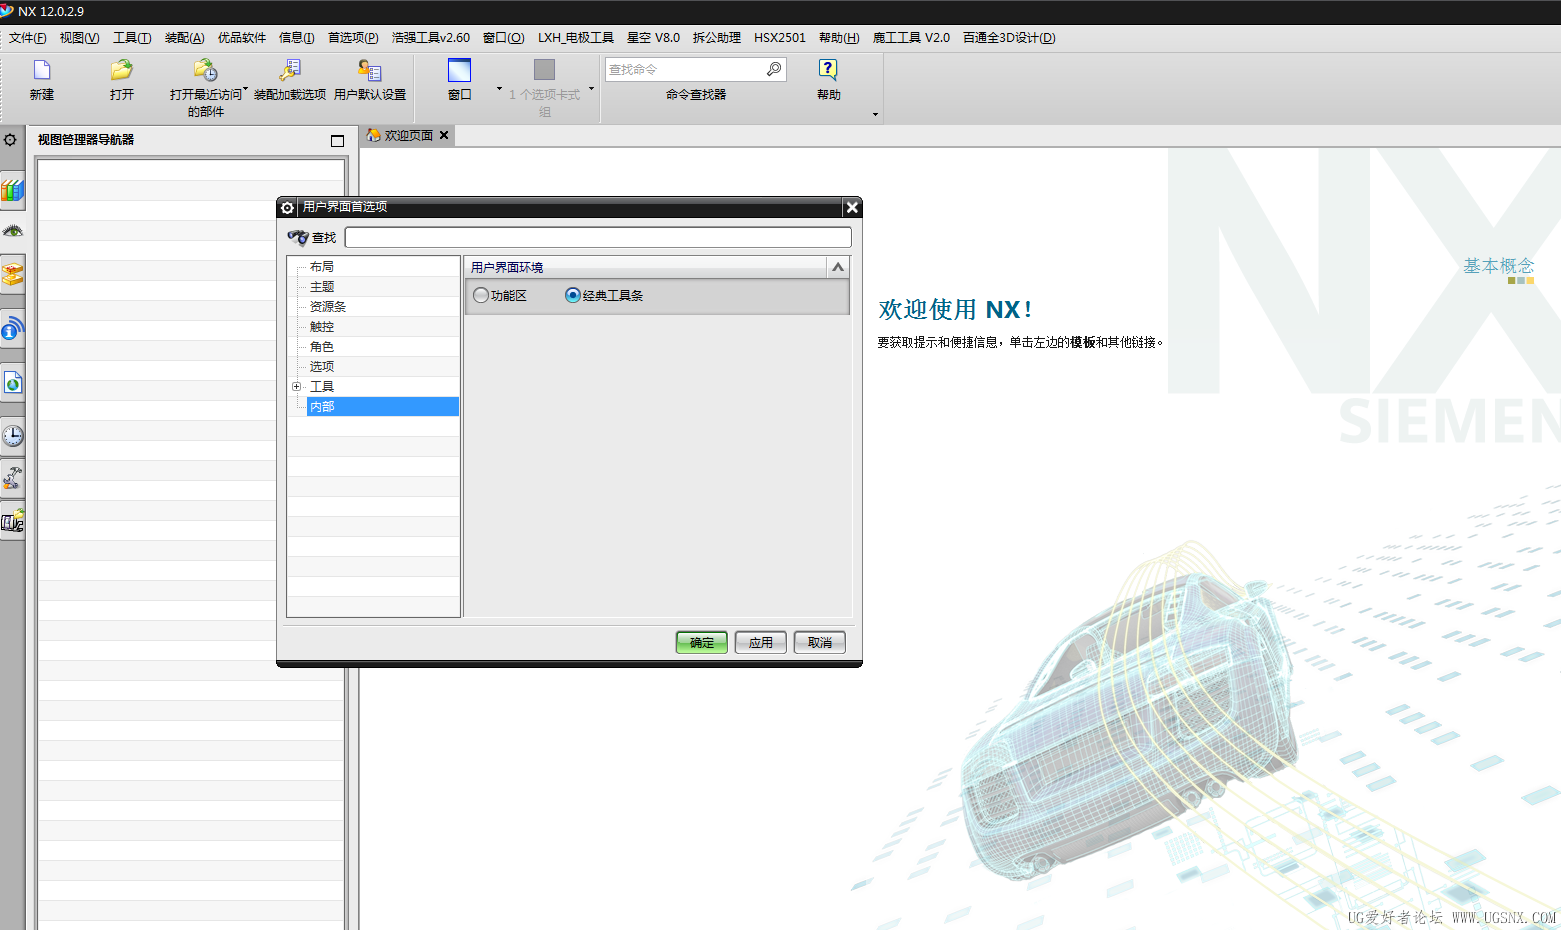Open the 鹿工工具 V2.0 menu
This screenshot has height=930, width=1561.
911,38
